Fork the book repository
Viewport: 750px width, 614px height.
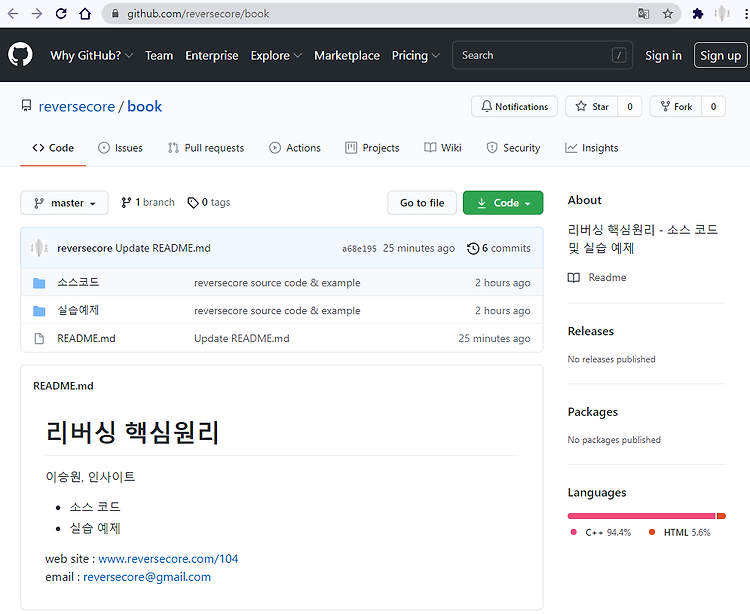click(676, 106)
